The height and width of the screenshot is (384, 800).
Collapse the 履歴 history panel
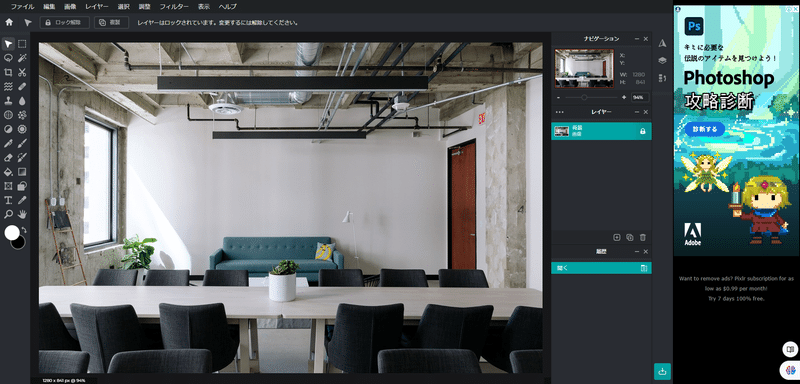[x=637, y=252]
